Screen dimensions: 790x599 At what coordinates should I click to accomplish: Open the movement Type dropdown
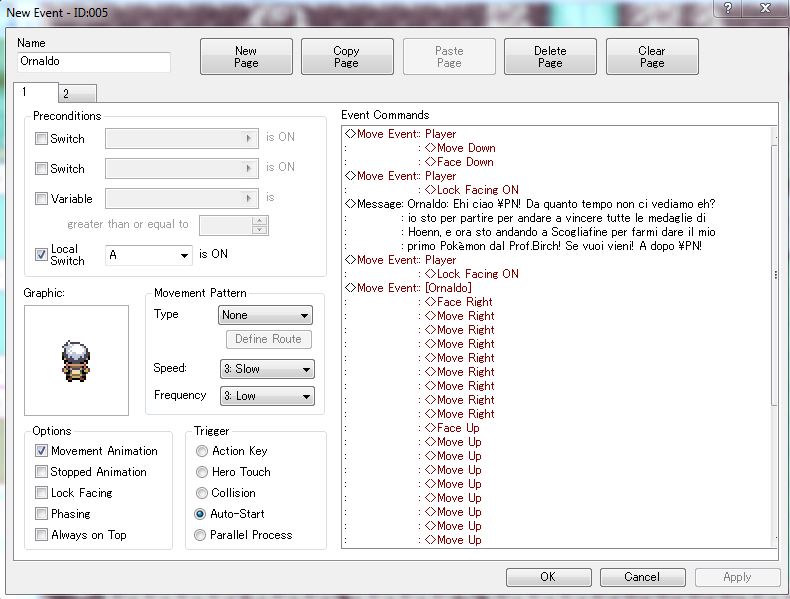coord(265,315)
